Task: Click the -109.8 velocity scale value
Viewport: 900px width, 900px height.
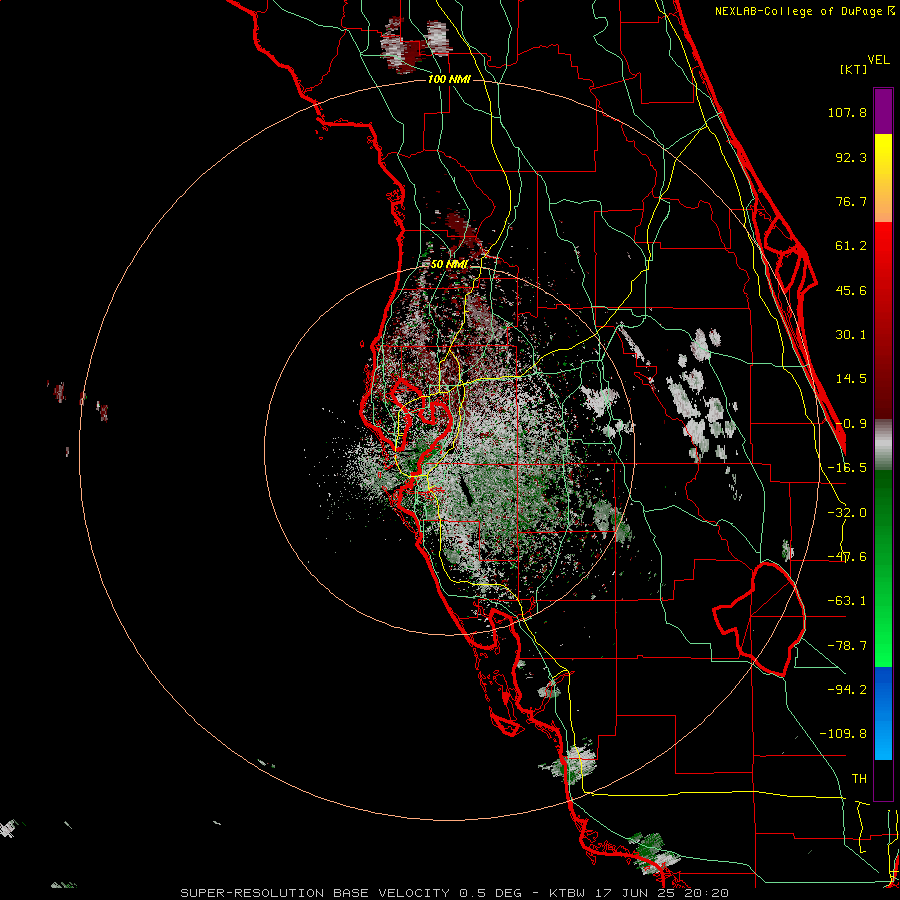Action: [x=844, y=734]
